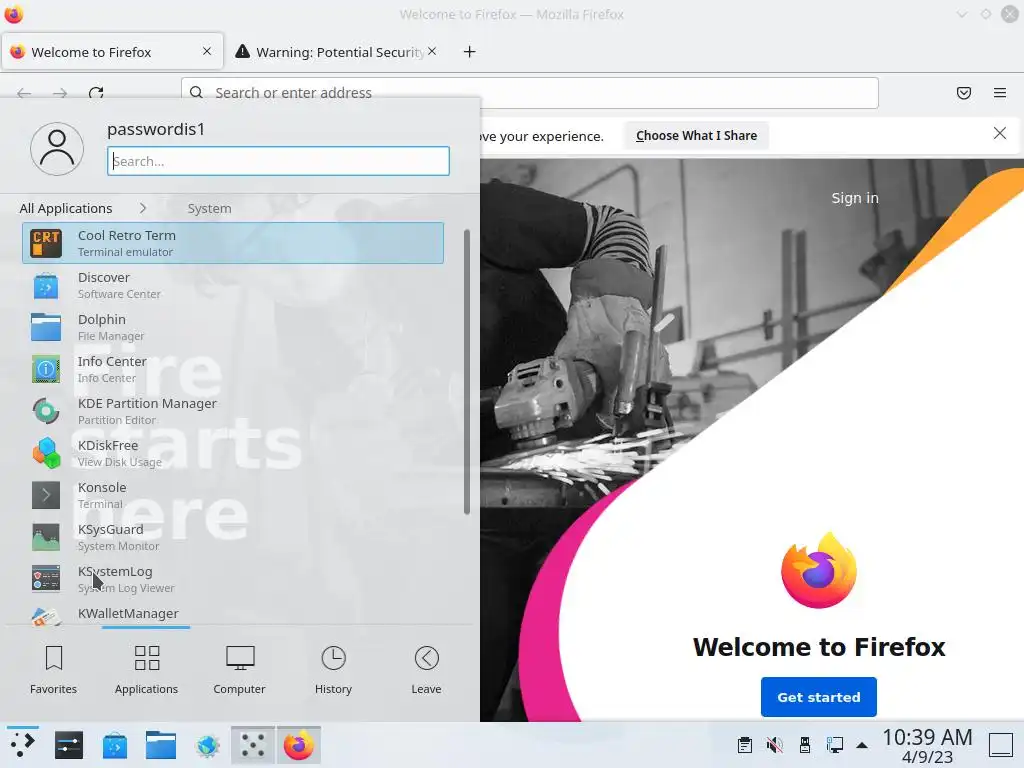1024x768 pixels.
Task: Click the System breadcrumb label
Action: (209, 208)
